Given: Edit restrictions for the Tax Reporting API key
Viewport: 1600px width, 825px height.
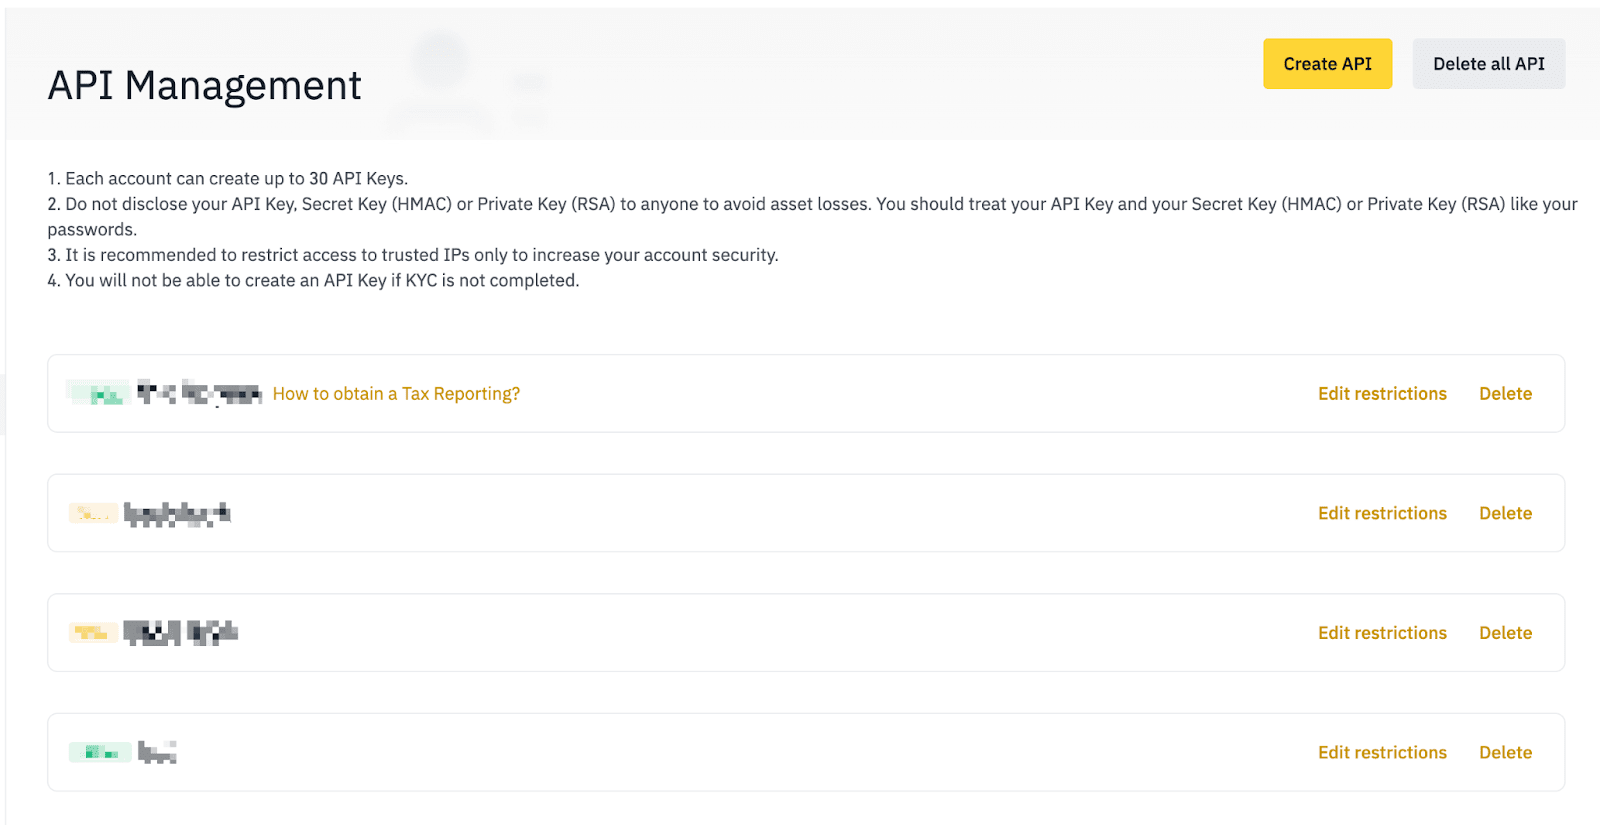Looking at the screenshot, I should (x=1382, y=394).
